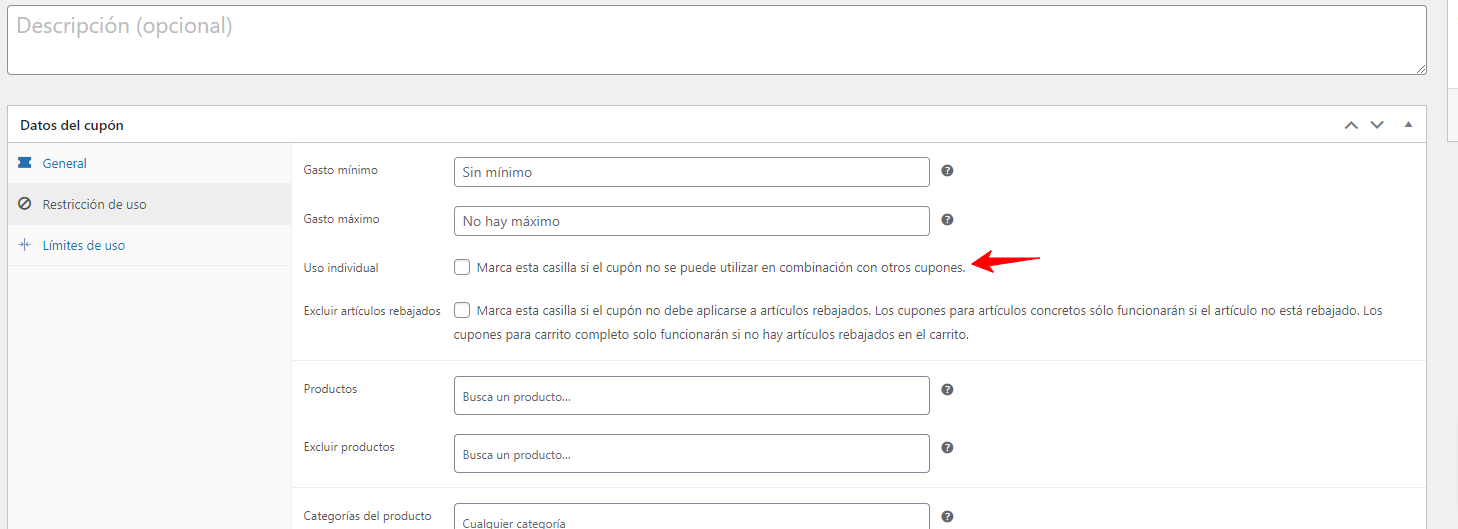Click the help icon beside Categorías del producto
This screenshot has height=529, width=1458.
pyautogui.click(x=947, y=517)
